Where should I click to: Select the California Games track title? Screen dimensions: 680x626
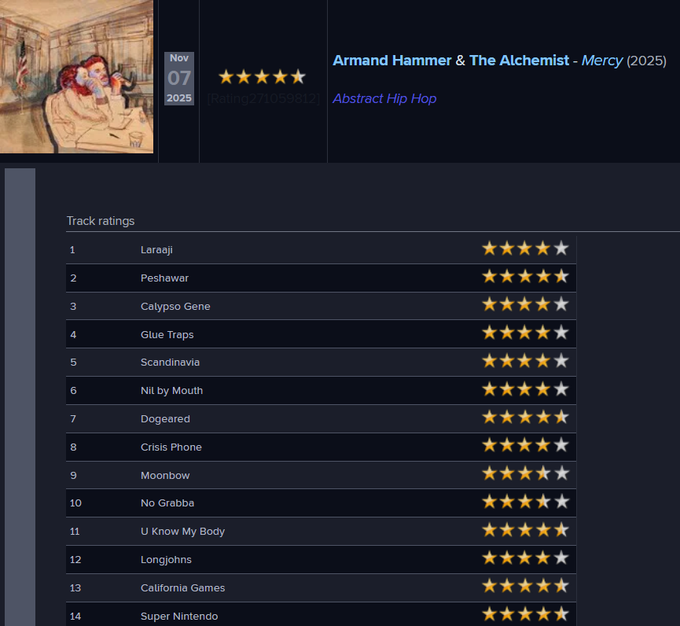pos(183,588)
